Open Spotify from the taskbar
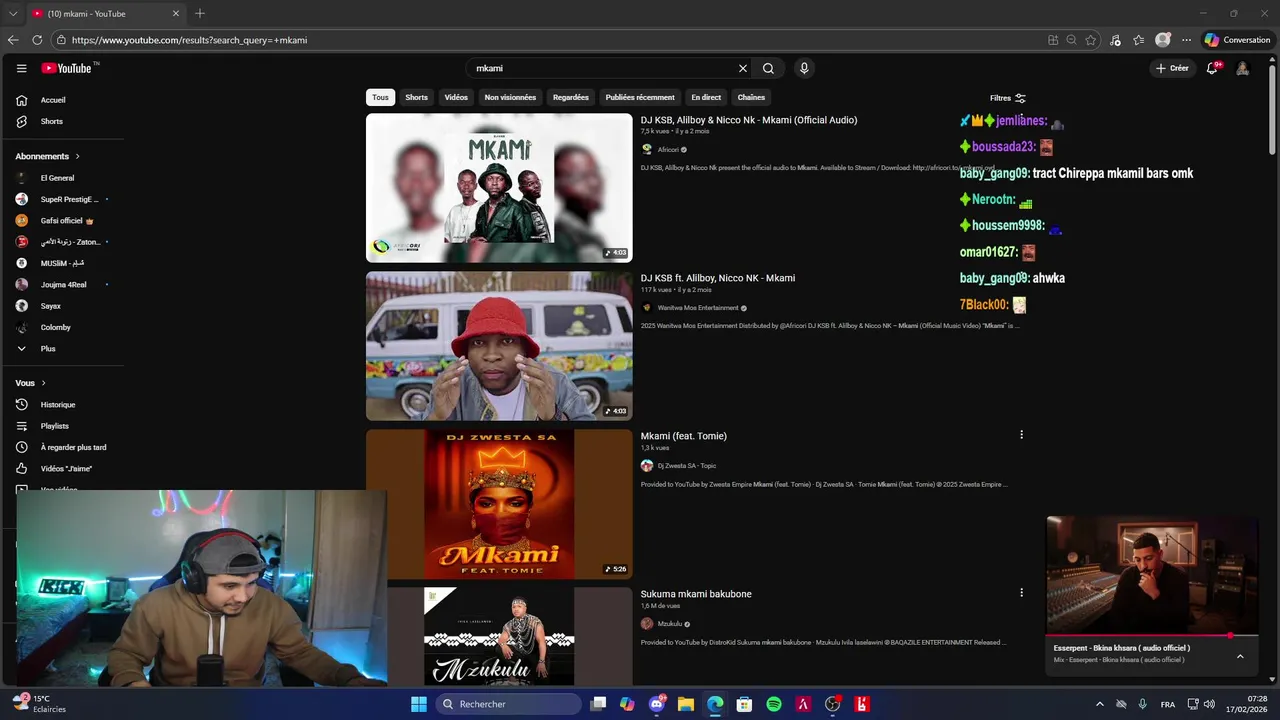This screenshot has width=1280, height=720. (774, 704)
